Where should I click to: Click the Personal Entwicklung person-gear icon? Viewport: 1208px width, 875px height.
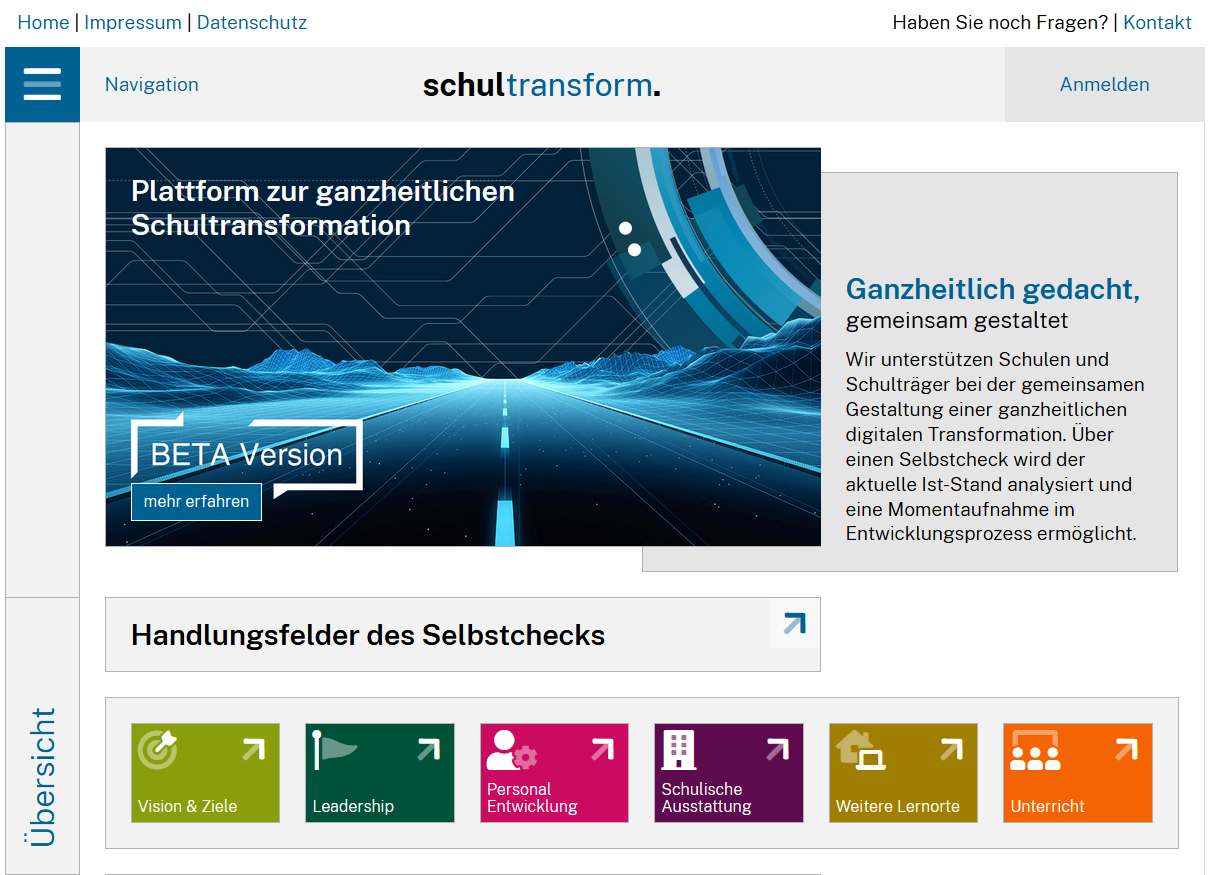tap(510, 750)
